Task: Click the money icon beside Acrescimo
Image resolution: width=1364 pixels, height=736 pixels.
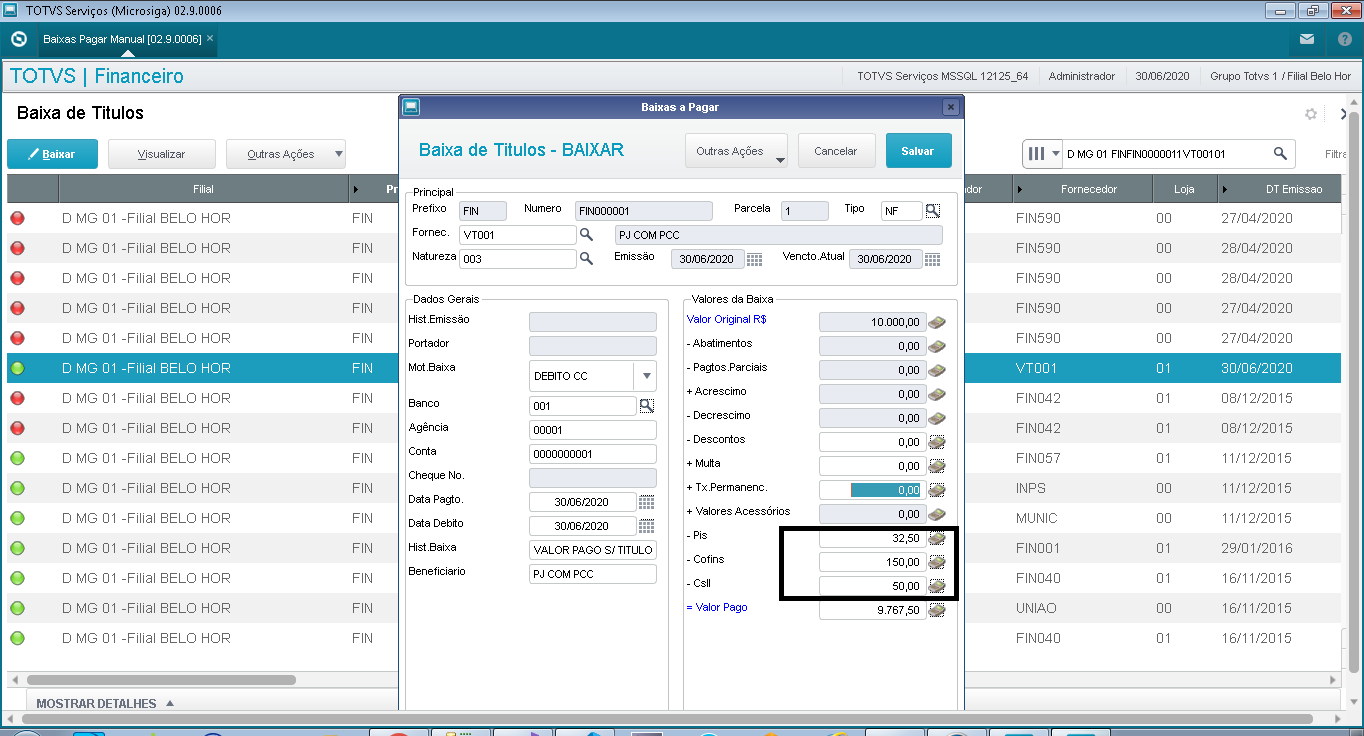Action: (936, 394)
